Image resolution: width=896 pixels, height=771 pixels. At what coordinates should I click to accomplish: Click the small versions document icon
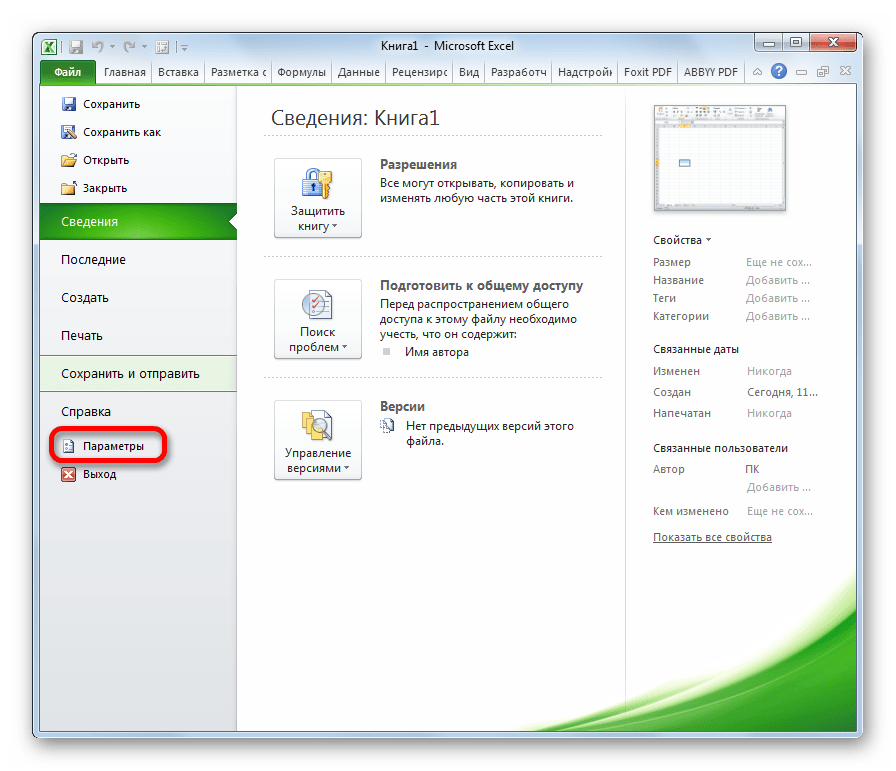coord(387,426)
